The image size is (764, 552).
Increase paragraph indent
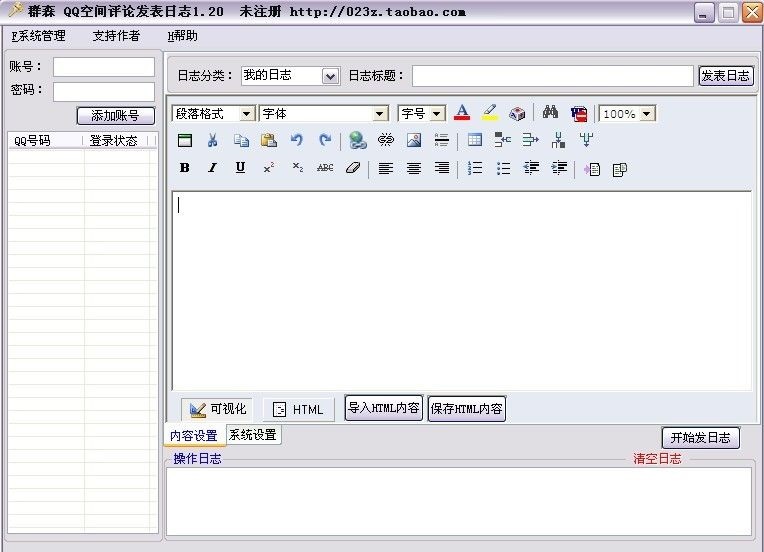(559, 169)
